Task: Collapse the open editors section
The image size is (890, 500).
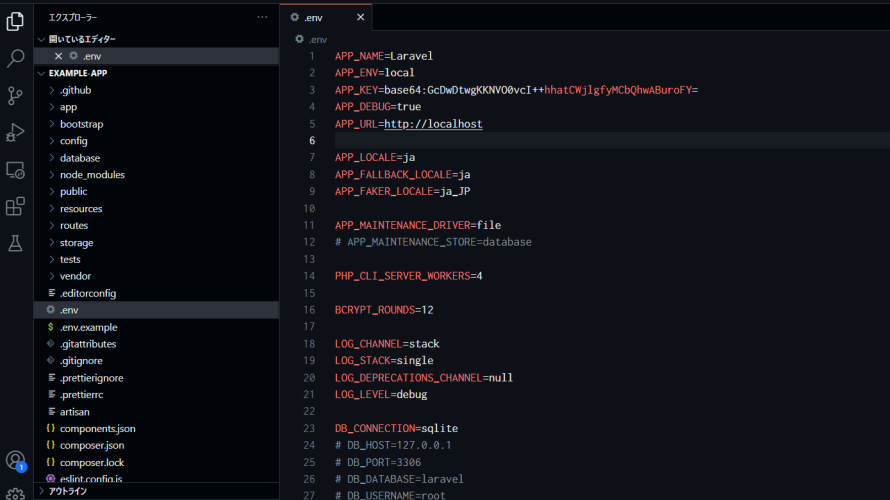Action: point(41,39)
